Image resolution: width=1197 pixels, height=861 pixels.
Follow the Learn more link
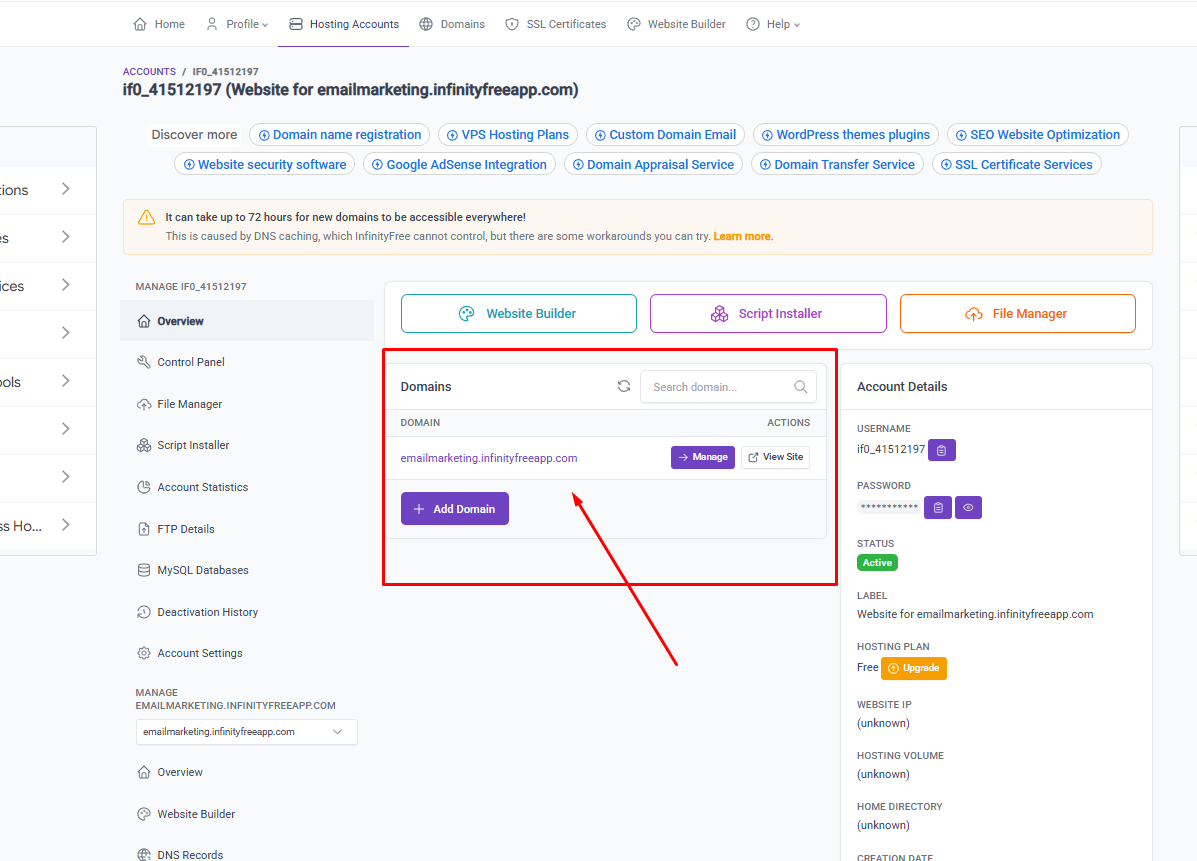[x=742, y=237]
